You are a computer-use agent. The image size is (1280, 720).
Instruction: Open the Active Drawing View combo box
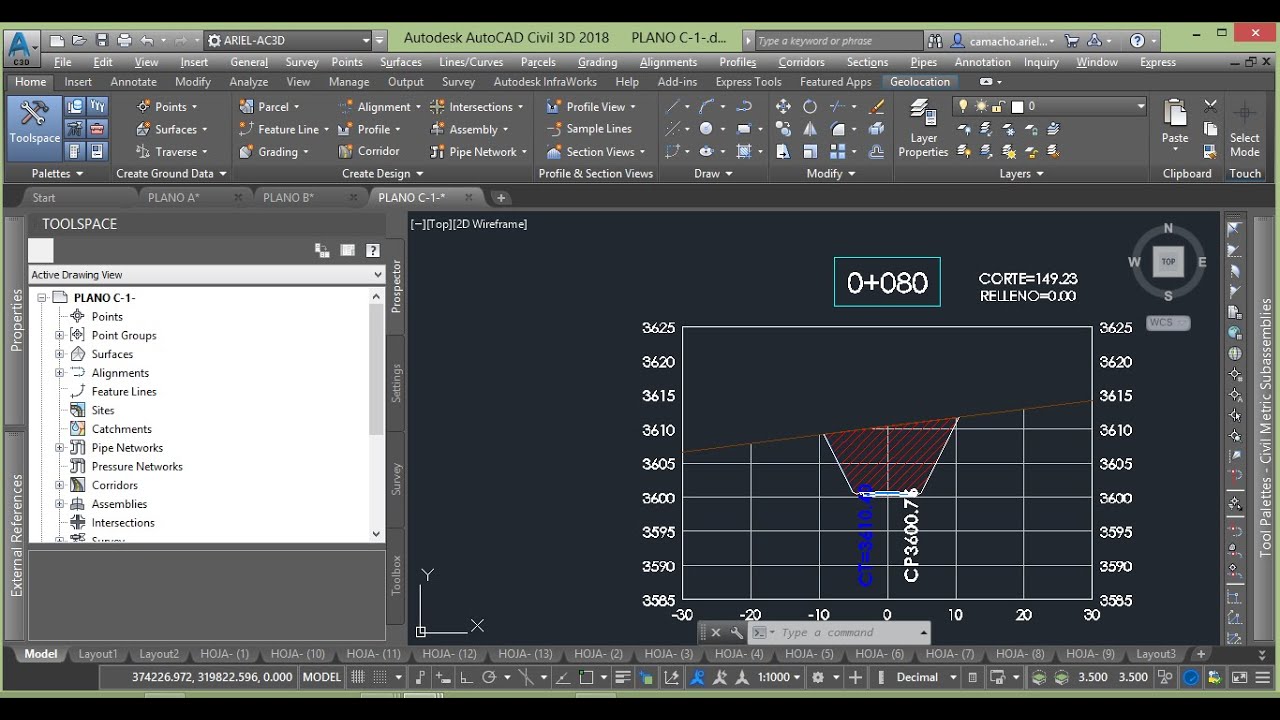click(206, 274)
